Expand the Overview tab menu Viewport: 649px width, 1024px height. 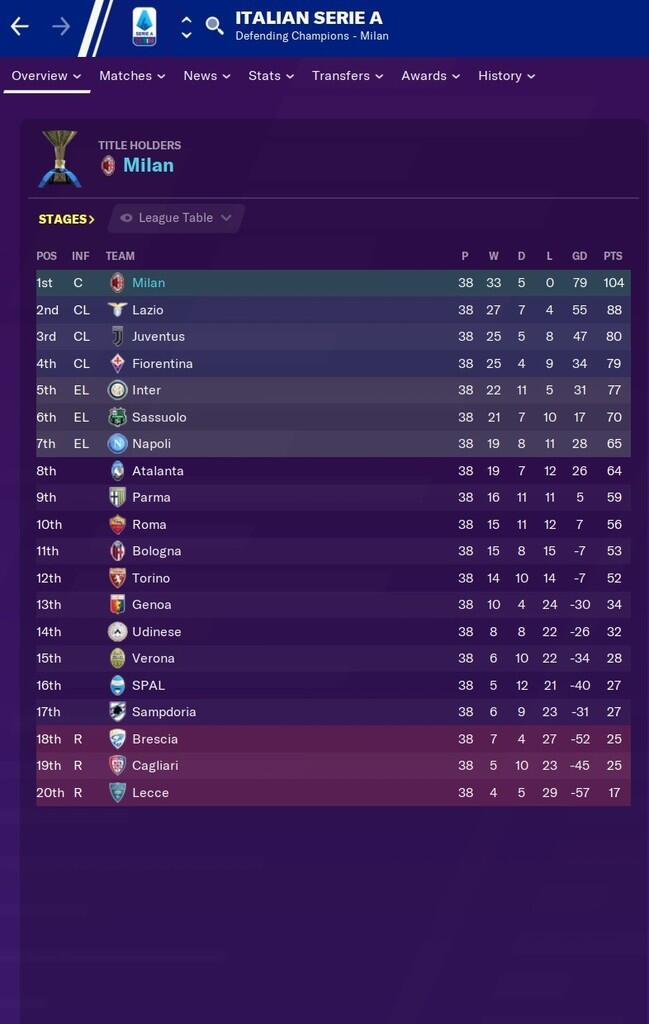[46, 76]
